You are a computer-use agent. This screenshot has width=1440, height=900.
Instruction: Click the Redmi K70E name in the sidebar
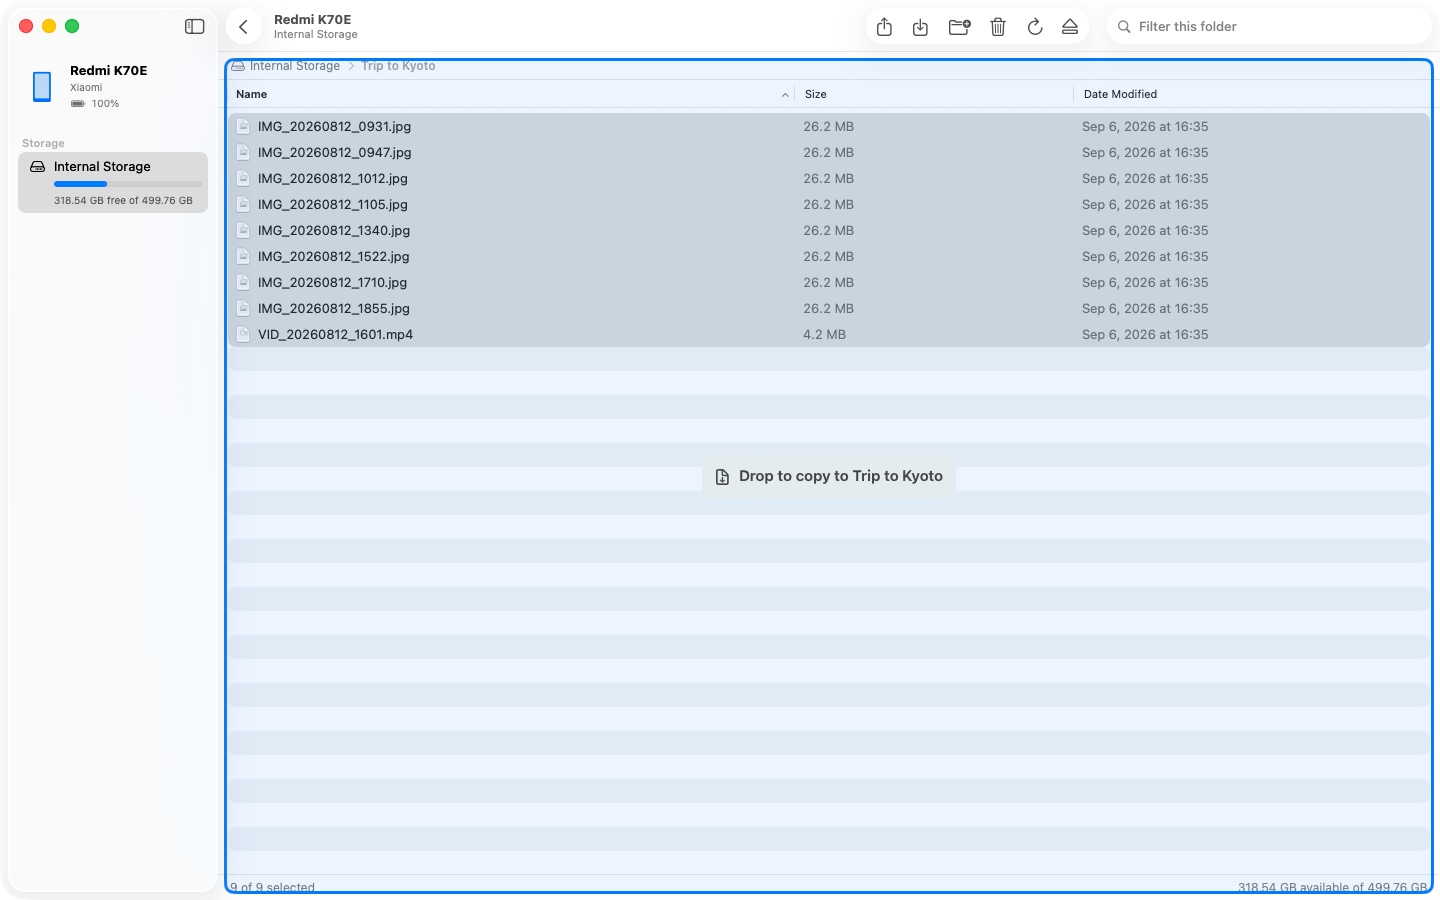(108, 71)
